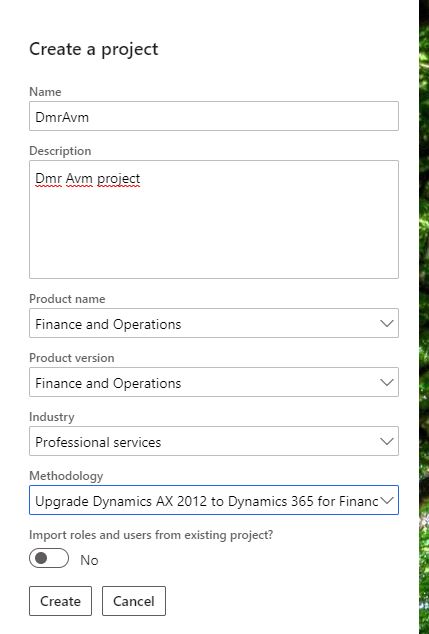Click the Create button
Image resolution: width=429 pixels, height=634 pixels.
(60, 601)
